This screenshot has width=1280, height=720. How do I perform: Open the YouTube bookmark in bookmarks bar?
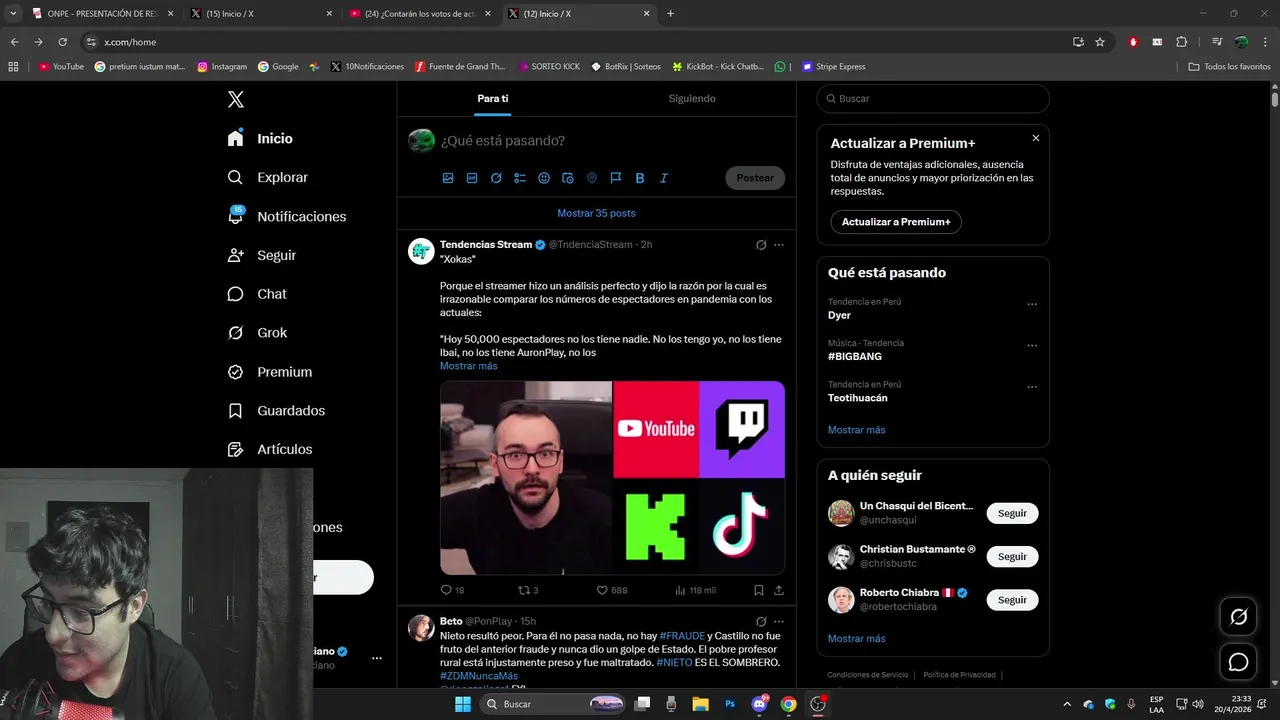61,67
